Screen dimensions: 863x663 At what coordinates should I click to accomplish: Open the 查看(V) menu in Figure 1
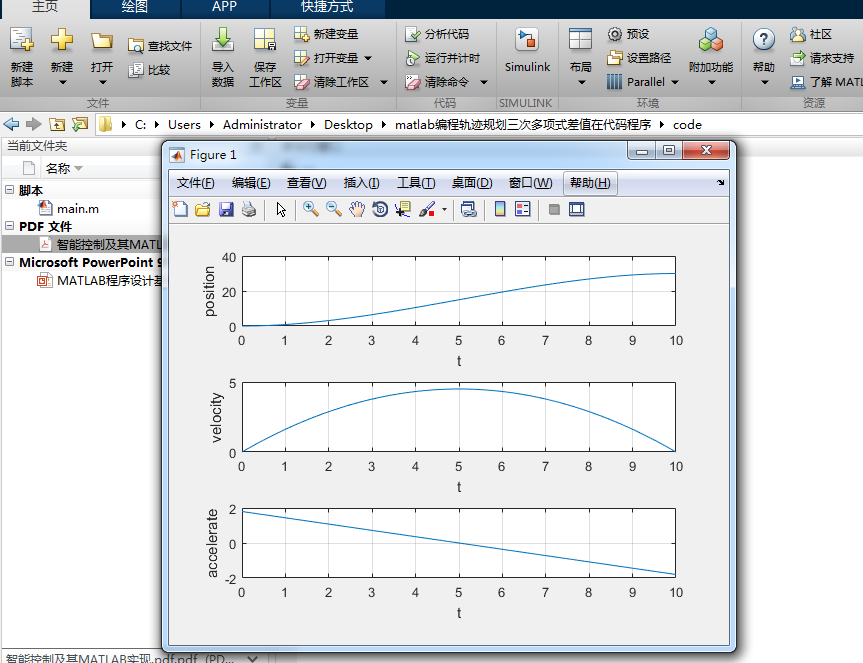point(307,183)
